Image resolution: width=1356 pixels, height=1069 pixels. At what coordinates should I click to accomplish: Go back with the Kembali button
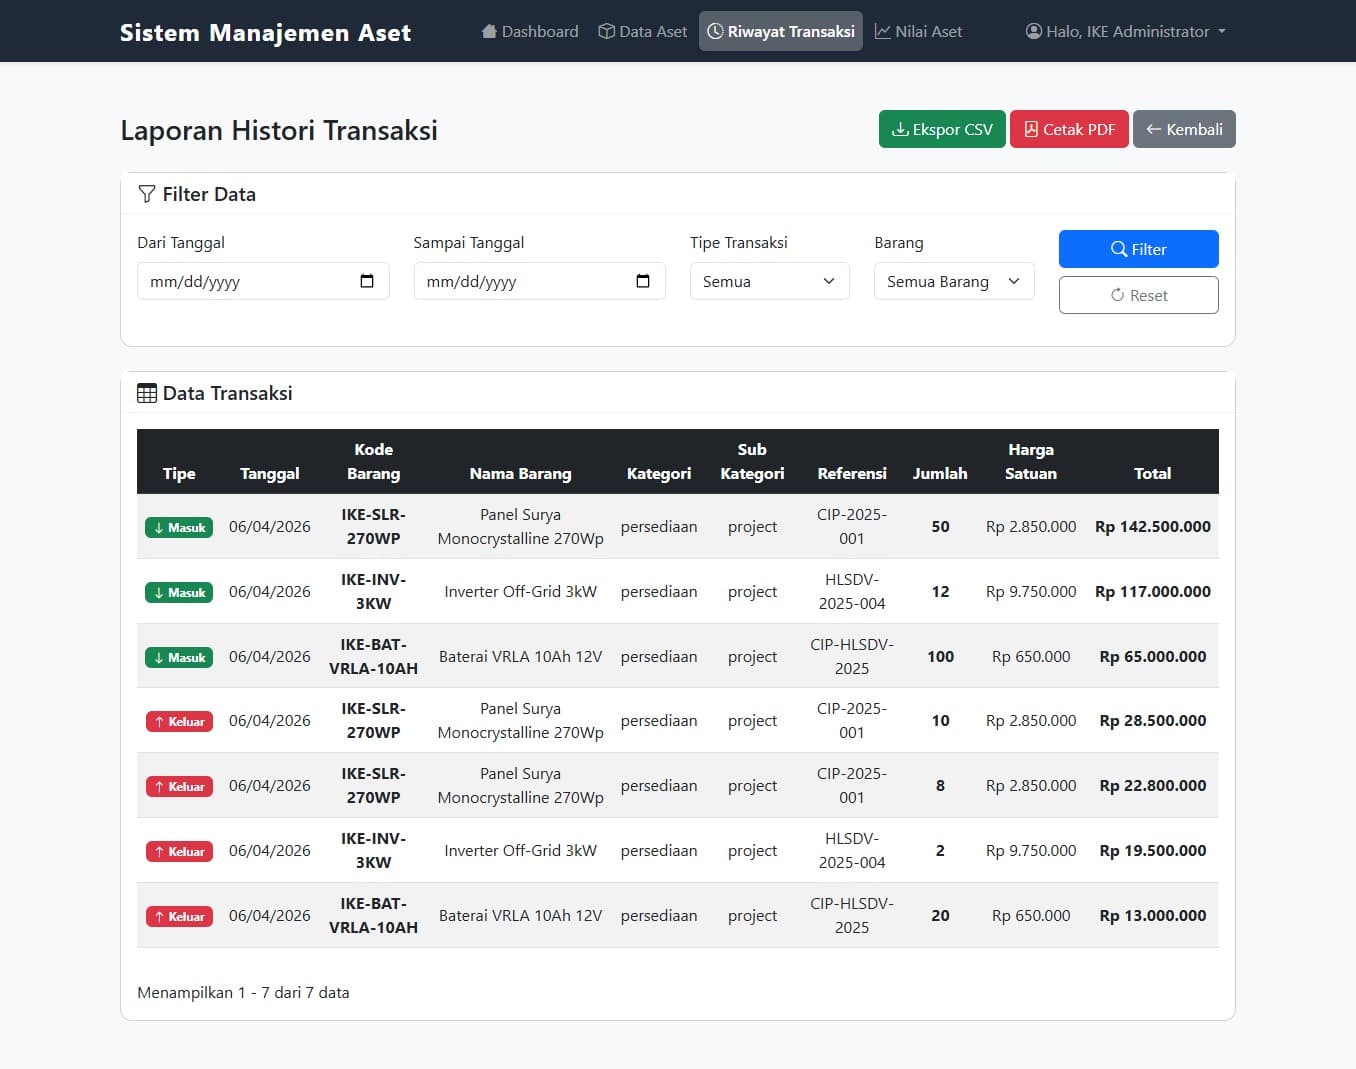pos(1184,129)
